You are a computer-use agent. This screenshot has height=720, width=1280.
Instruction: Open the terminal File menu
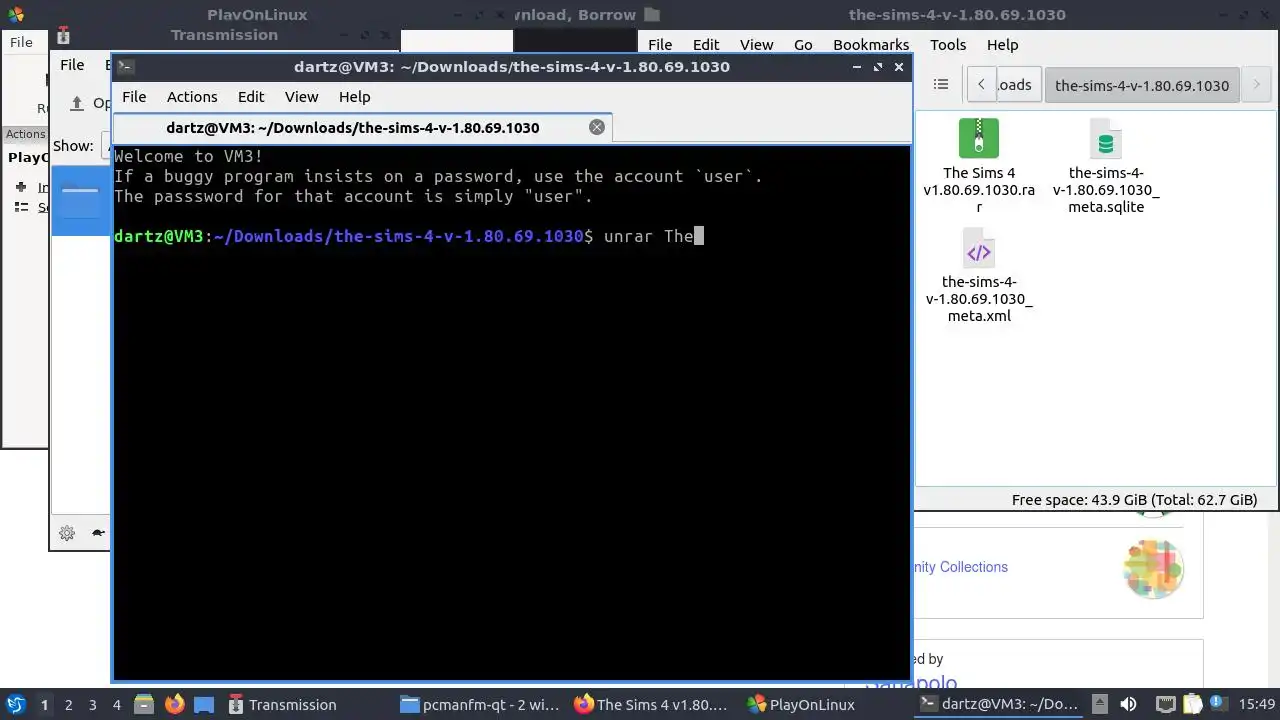(x=134, y=97)
